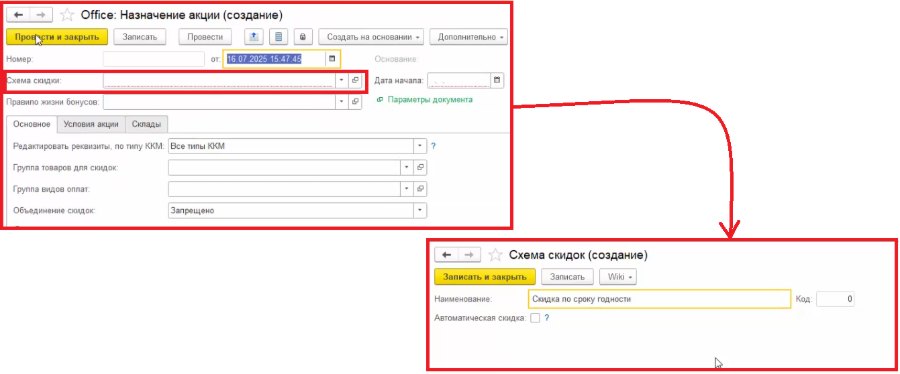Open Группа видов оплат open icon

(x=421, y=189)
